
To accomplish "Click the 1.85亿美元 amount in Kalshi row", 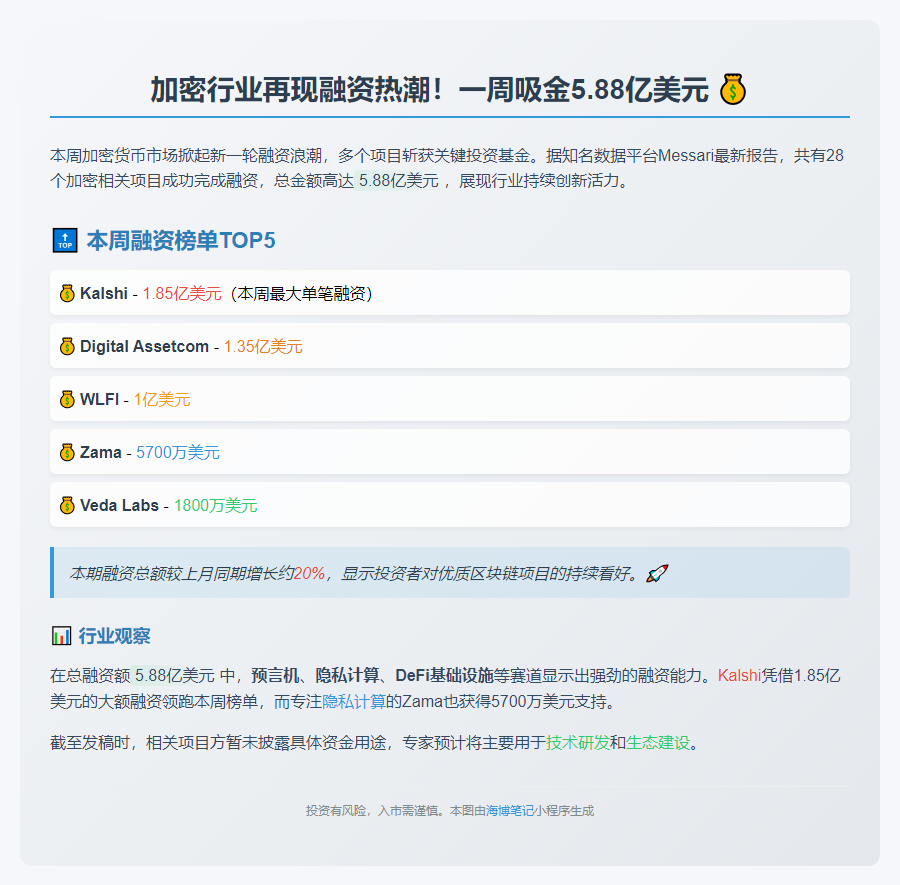I will tap(182, 293).
